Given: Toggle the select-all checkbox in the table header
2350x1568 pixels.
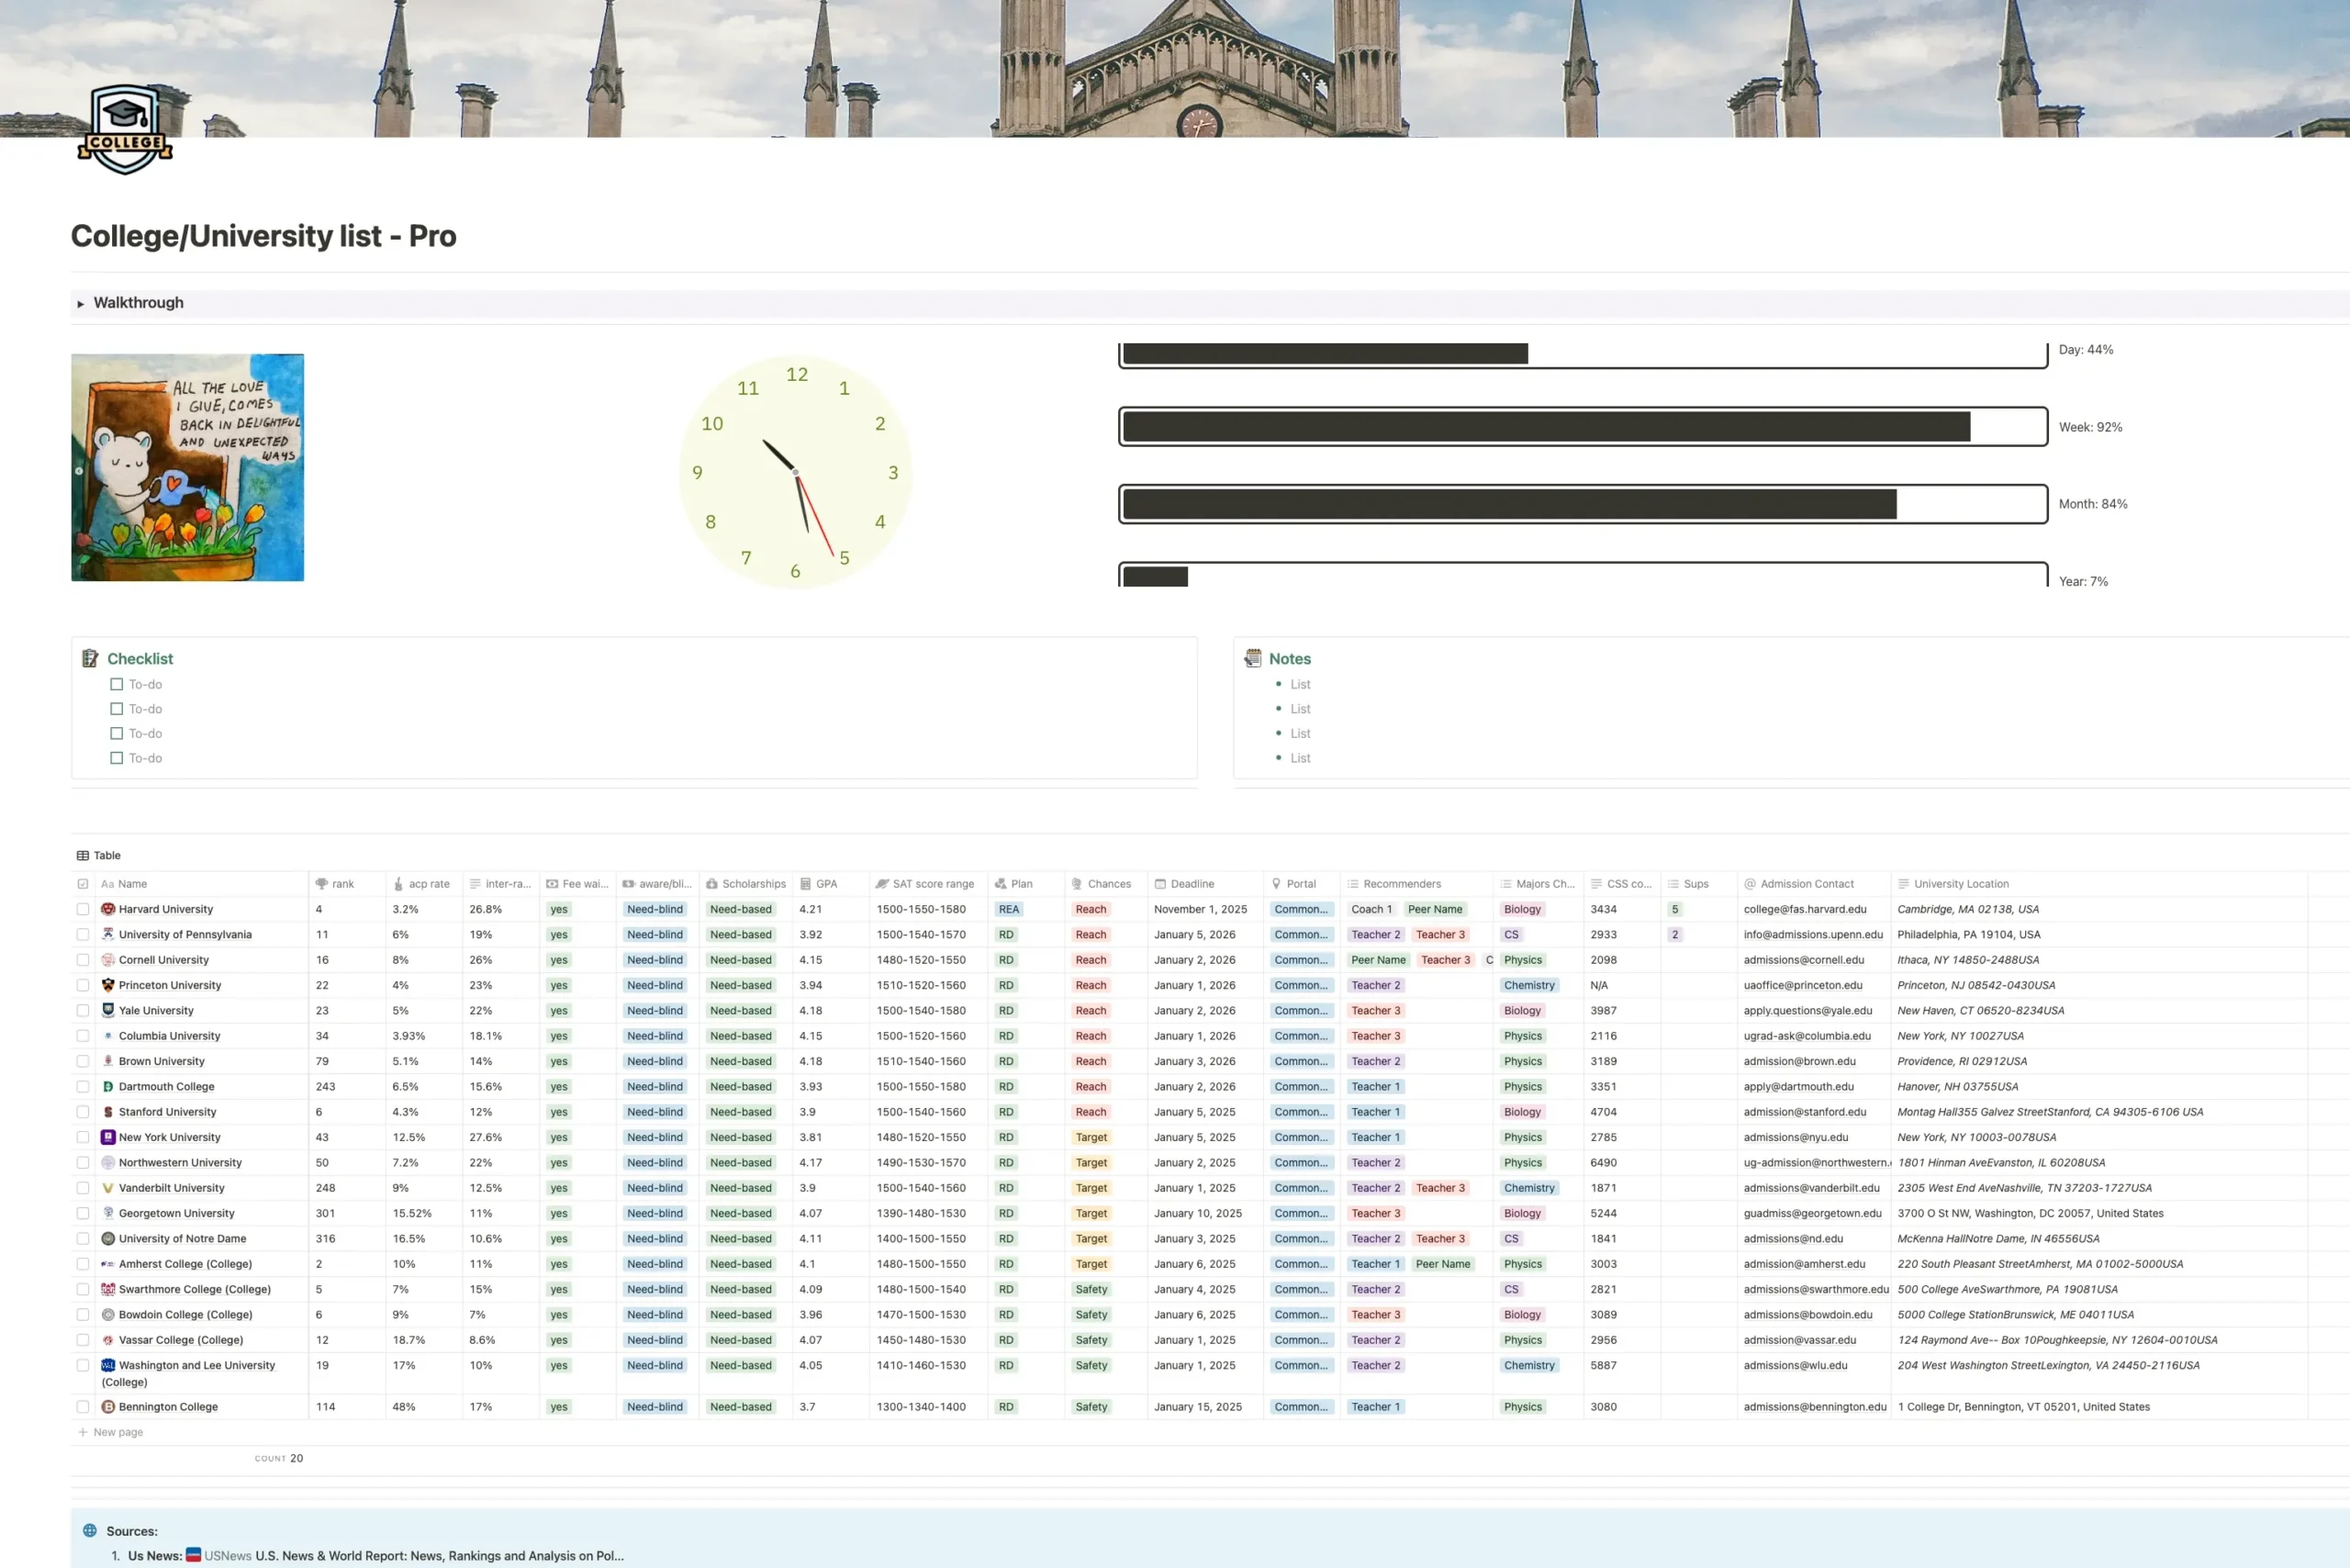Looking at the screenshot, I should click(82, 884).
